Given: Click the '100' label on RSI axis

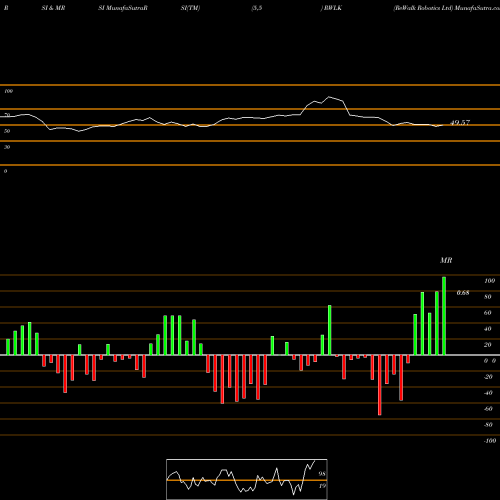Looking at the screenshot, I should click(x=9, y=91).
